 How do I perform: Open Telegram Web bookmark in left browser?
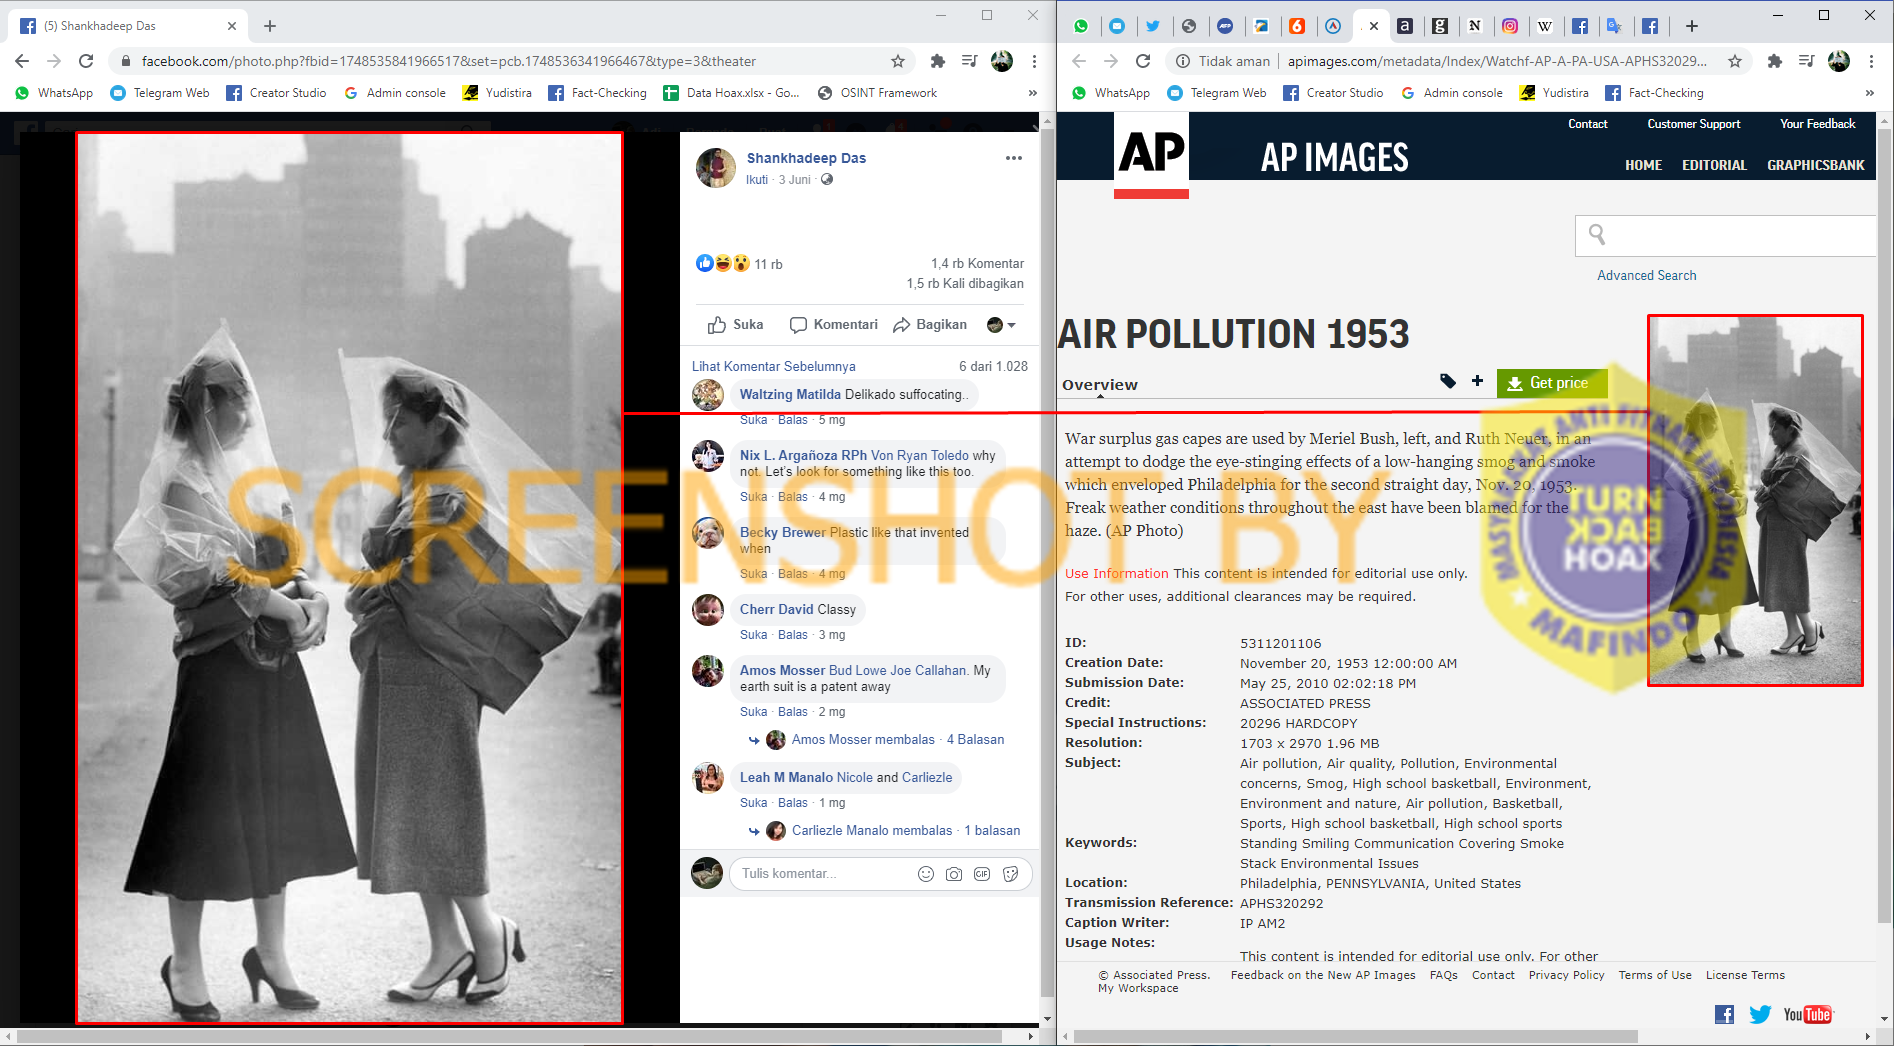point(160,93)
